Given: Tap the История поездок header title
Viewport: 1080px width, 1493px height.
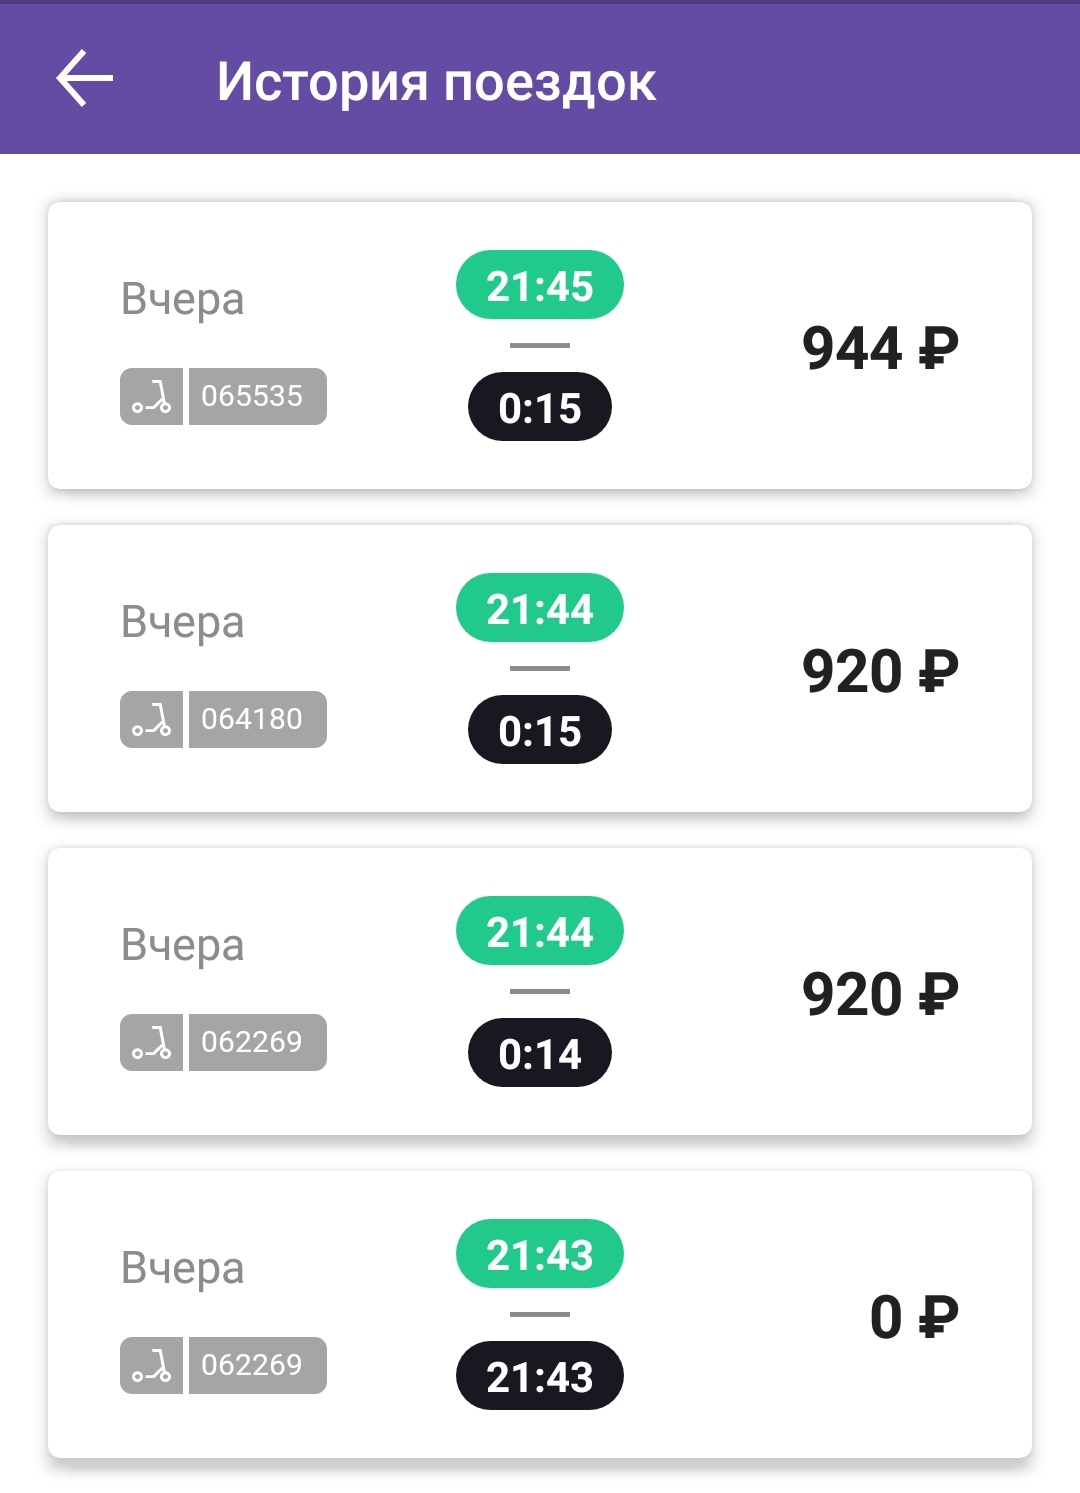Looking at the screenshot, I should 436,82.
